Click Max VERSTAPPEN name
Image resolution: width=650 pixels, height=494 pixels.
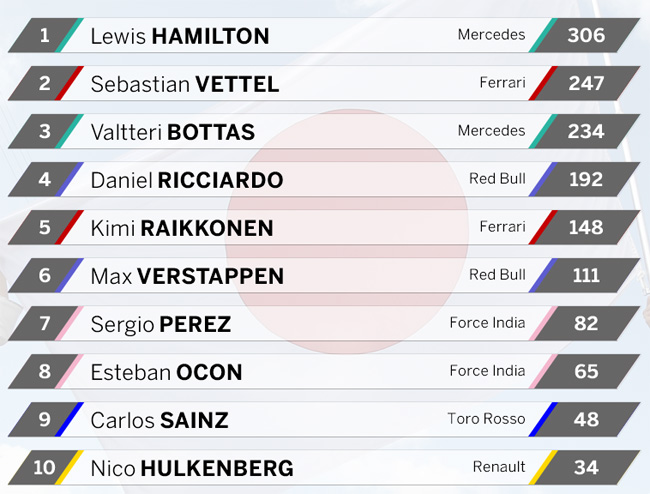click(187, 276)
